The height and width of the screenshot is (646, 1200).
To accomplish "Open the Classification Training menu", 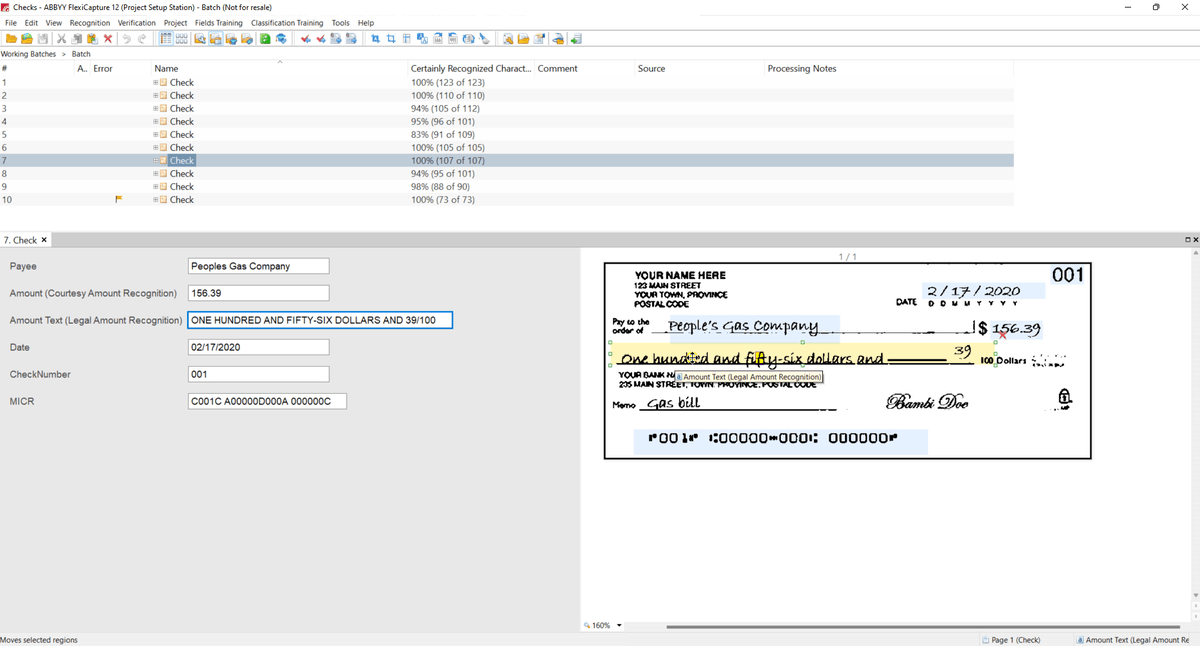I will coord(287,23).
